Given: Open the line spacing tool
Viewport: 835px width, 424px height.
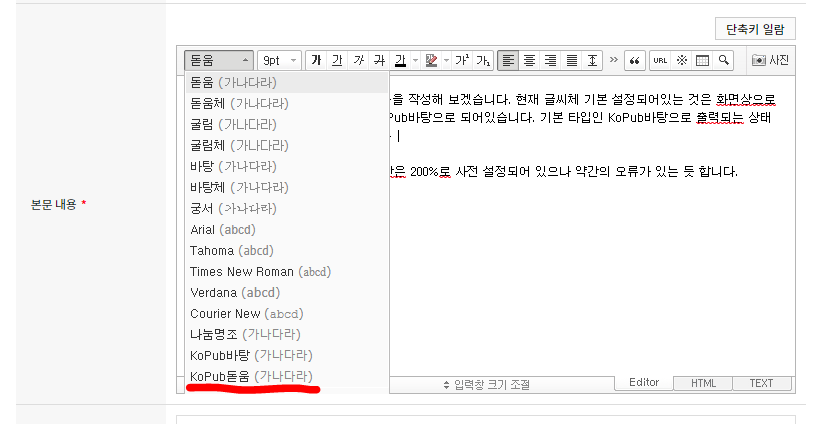Looking at the screenshot, I should tap(592, 60).
